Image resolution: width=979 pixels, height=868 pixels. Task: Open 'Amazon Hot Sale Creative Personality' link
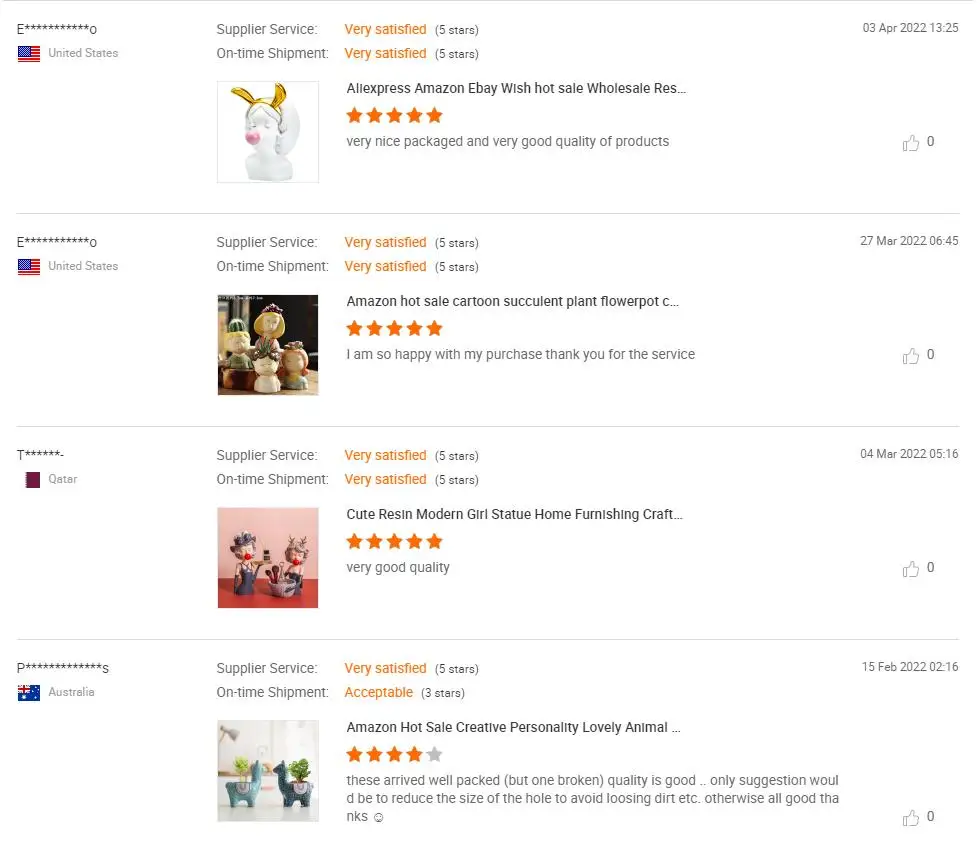point(514,727)
